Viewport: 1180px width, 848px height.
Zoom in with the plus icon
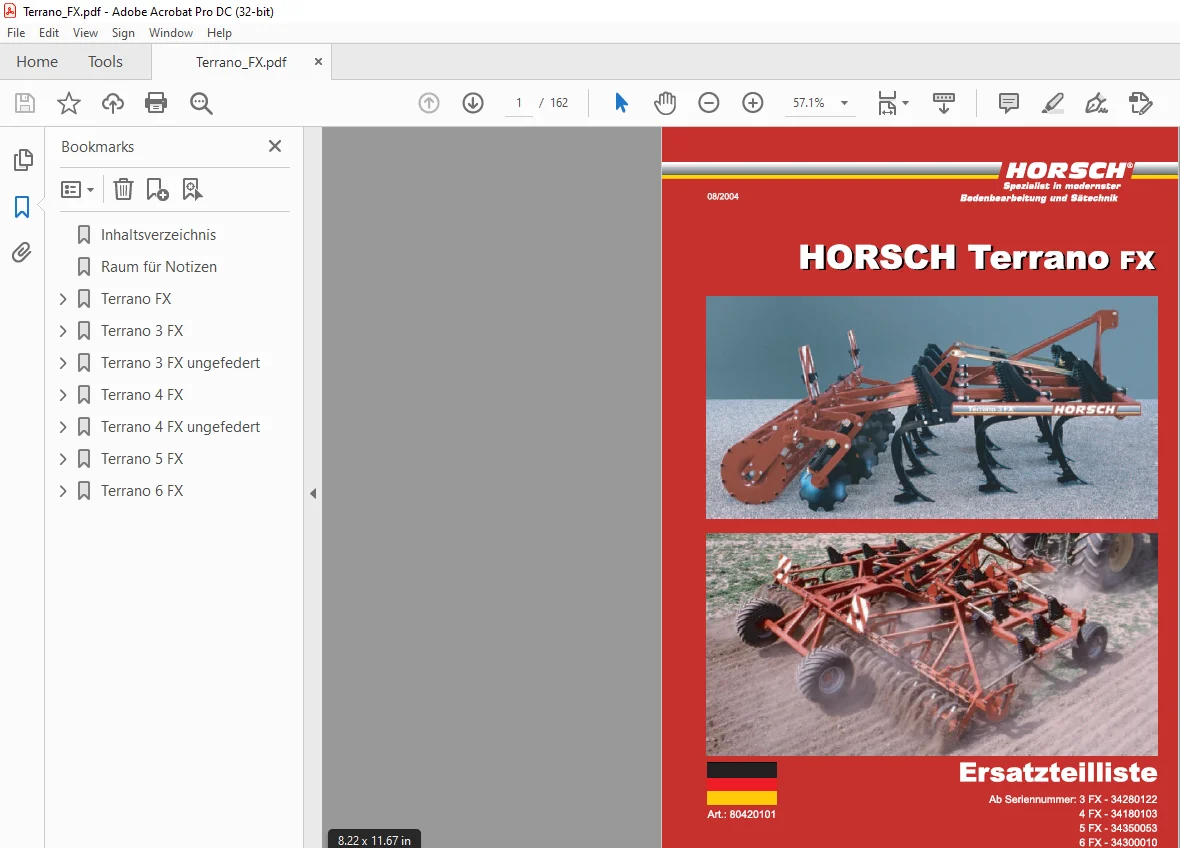click(753, 103)
